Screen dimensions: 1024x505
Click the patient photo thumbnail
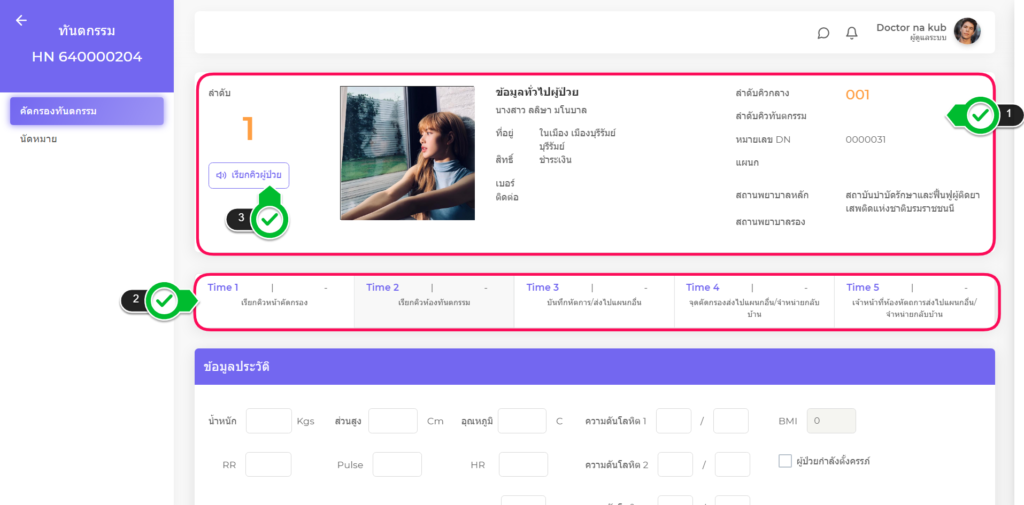[407, 153]
